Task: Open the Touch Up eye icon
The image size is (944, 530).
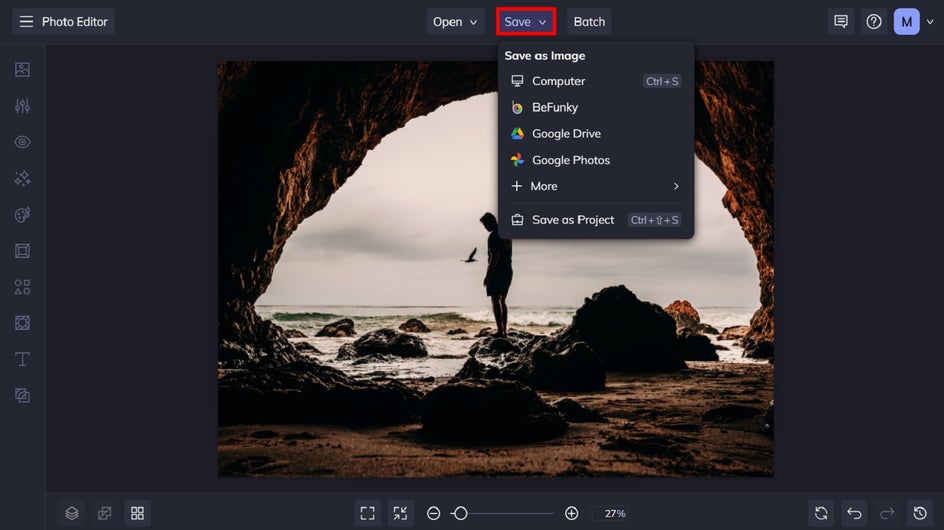Action: (x=22, y=142)
